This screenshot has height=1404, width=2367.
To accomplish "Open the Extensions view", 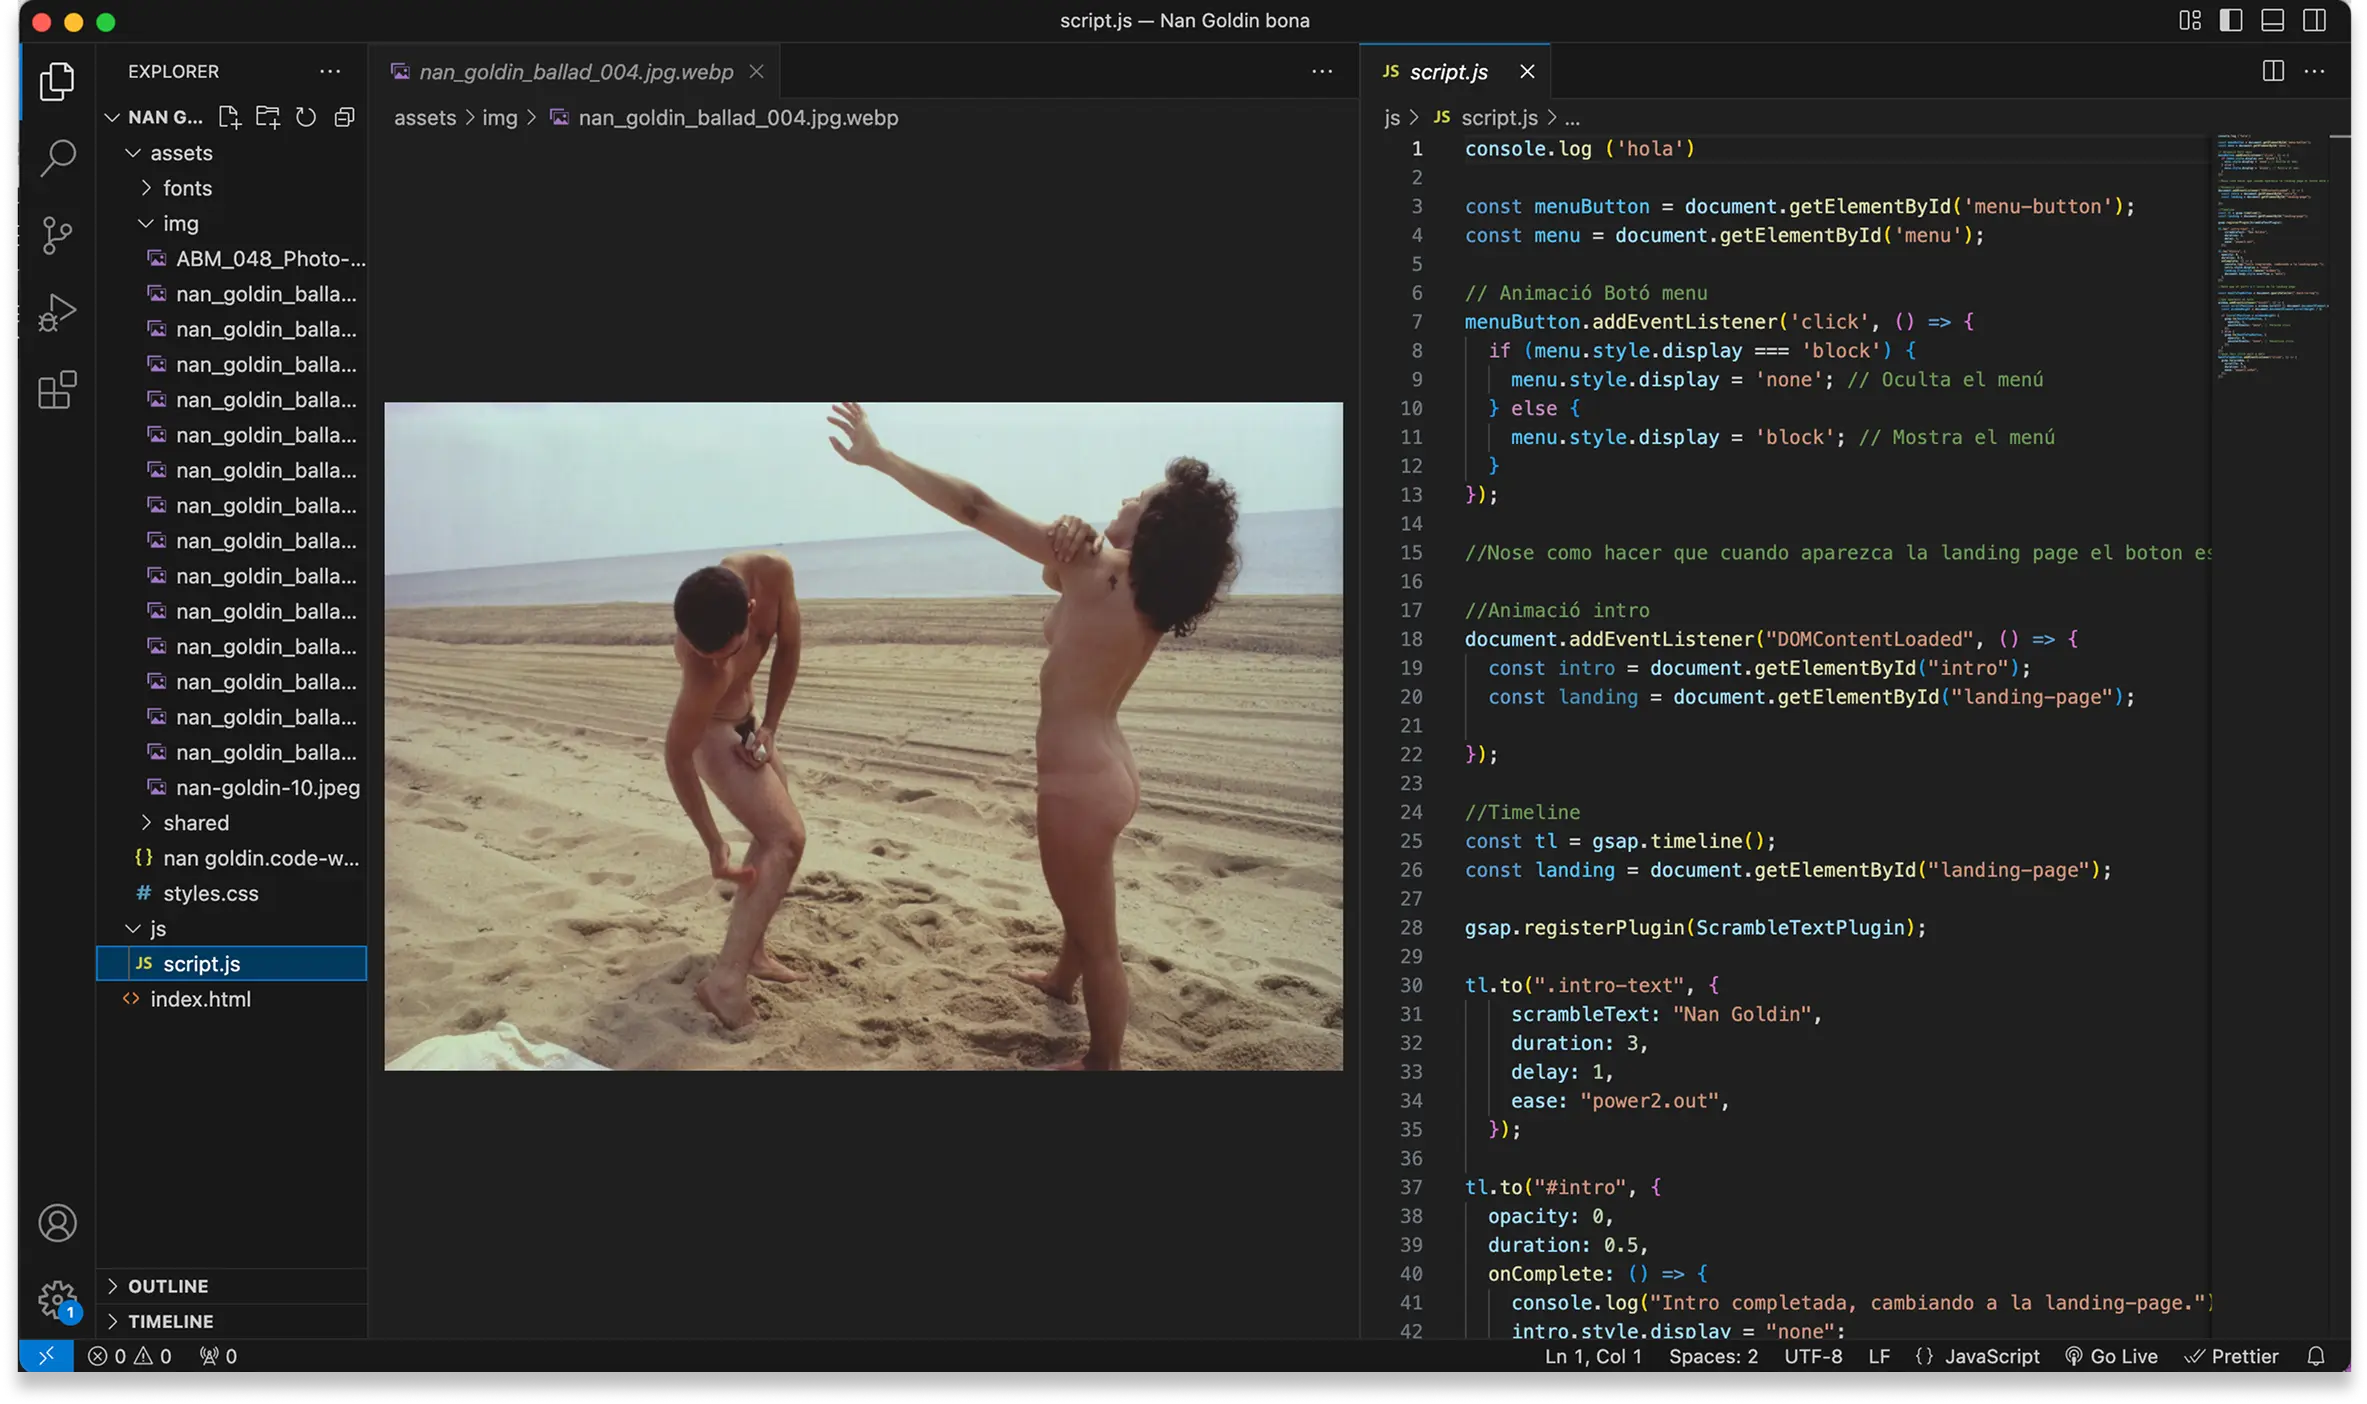I will coord(57,390).
